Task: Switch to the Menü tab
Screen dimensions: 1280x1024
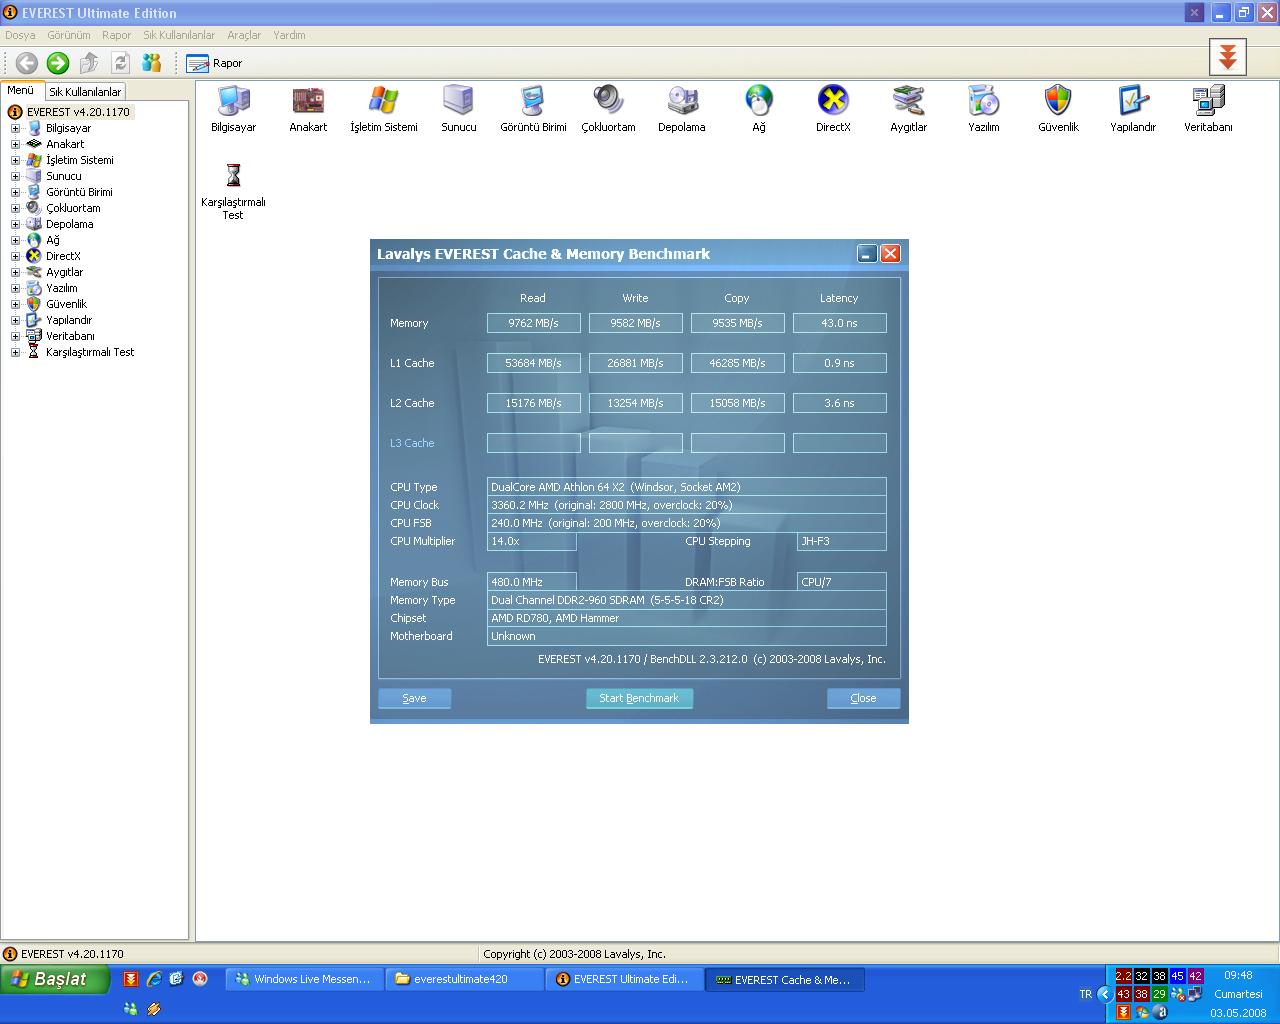Action: [20, 90]
